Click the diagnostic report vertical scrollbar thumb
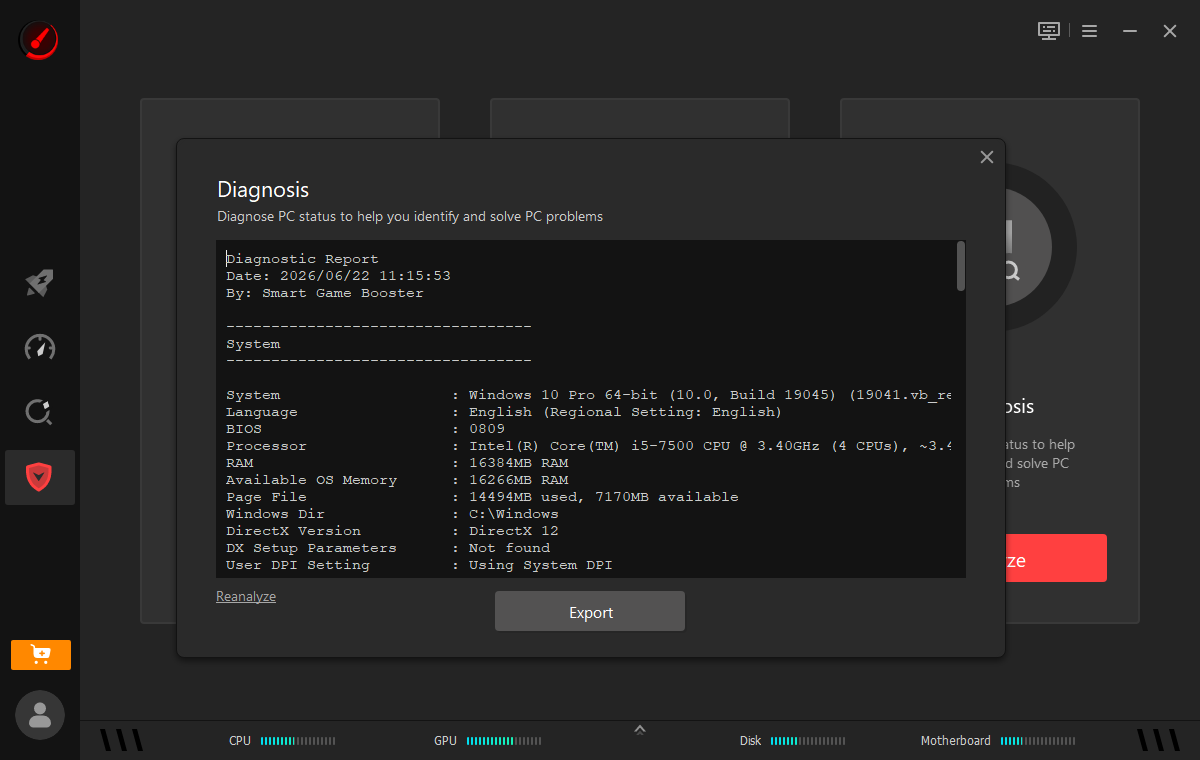Viewport: 1200px width, 760px height. 961,265
